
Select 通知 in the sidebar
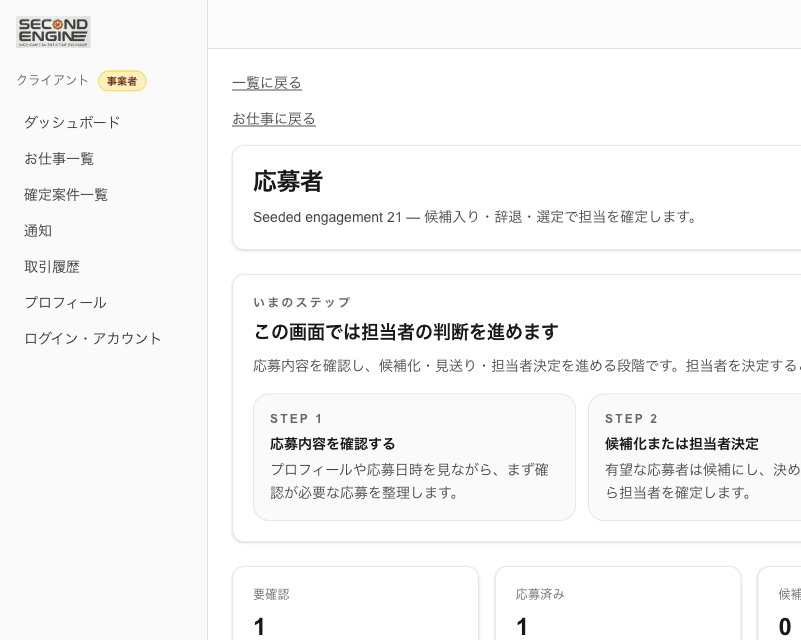point(38,231)
